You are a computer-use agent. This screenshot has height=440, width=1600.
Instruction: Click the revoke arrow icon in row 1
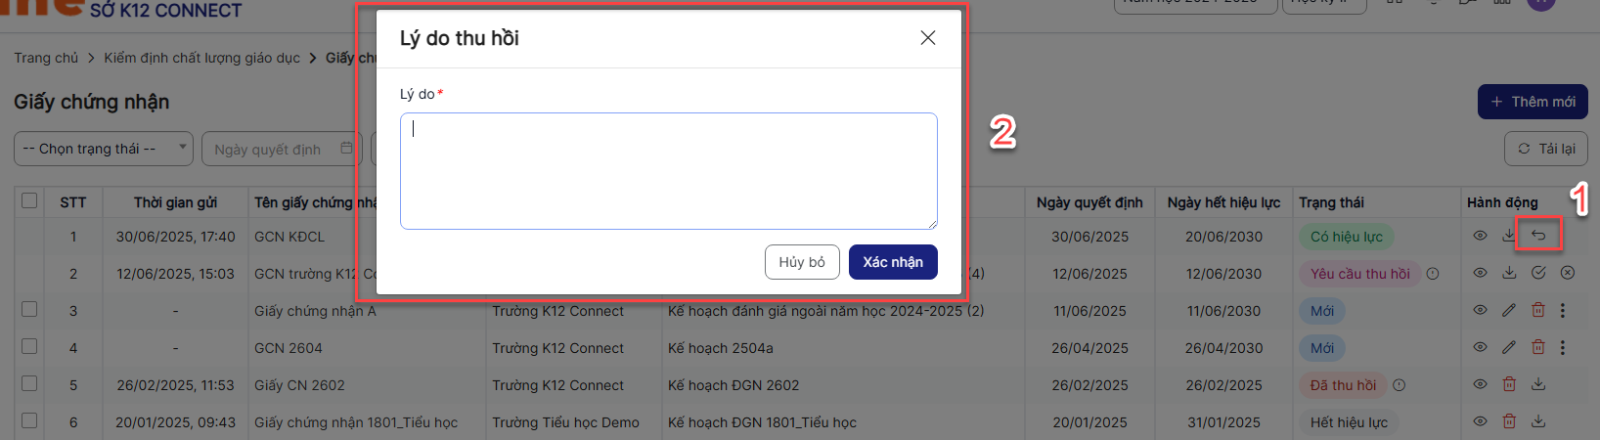[1538, 236]
